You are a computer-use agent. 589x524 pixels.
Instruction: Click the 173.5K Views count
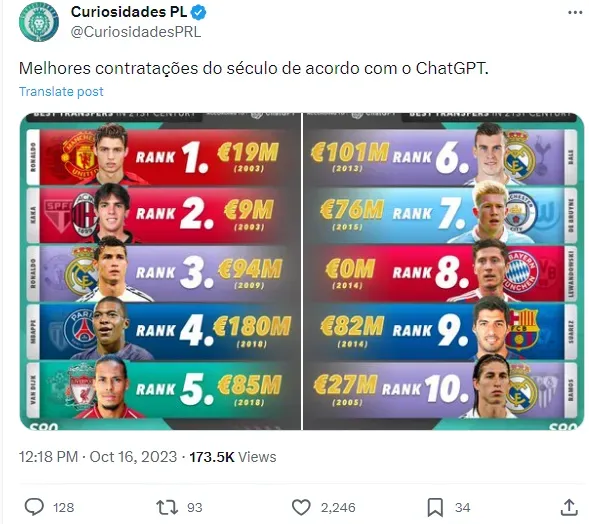coord(233,457)
